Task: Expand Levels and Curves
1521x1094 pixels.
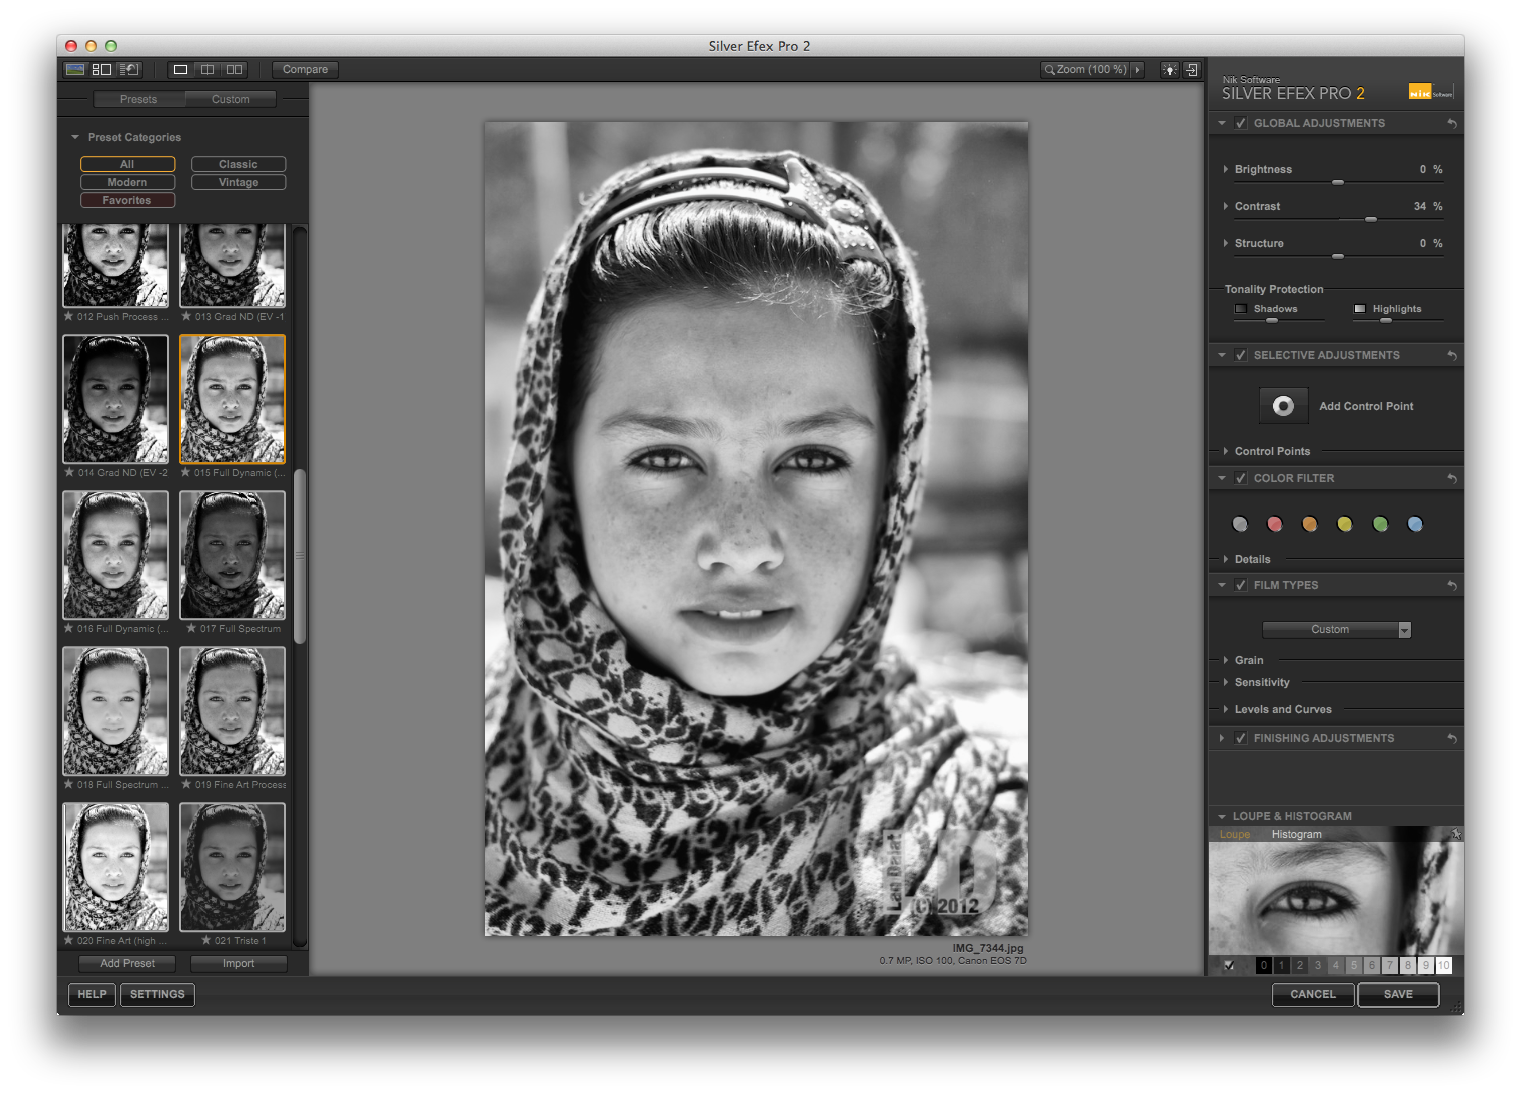Action: tap(1226, 710)
